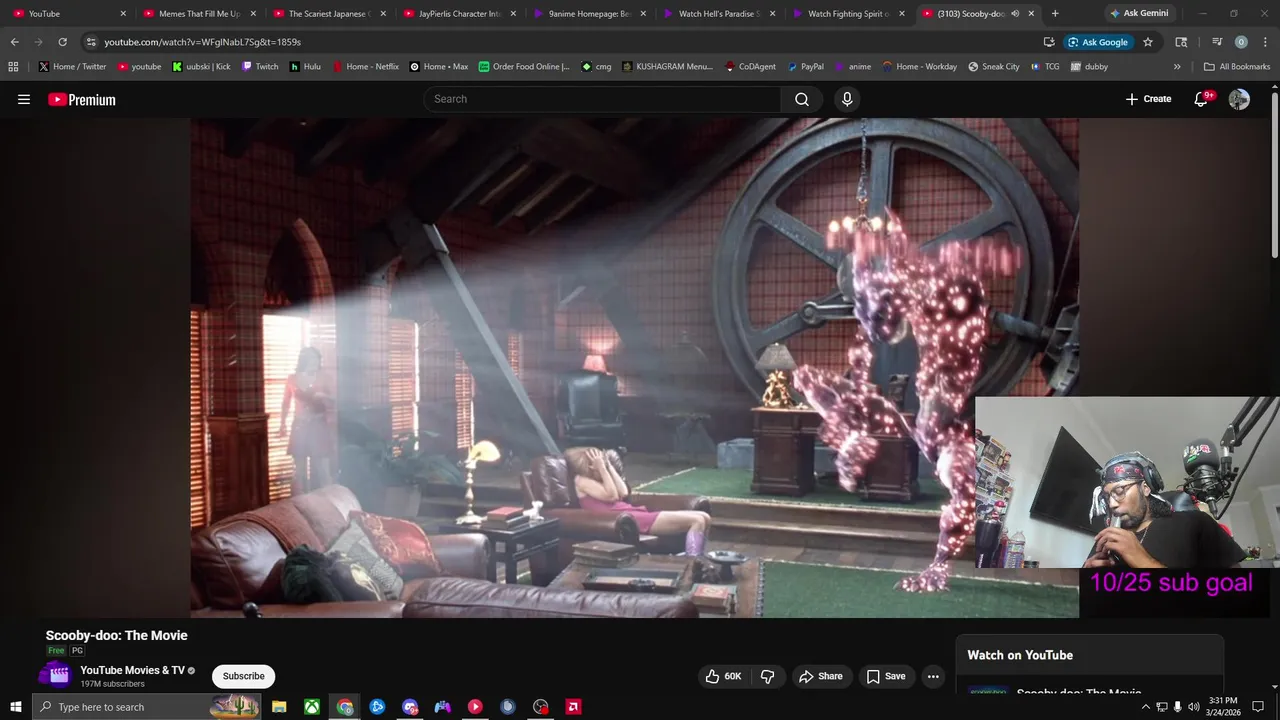Open the Google Chrome icon in the taskbar
Screen dimensions: 1280x720
(345, 707)
